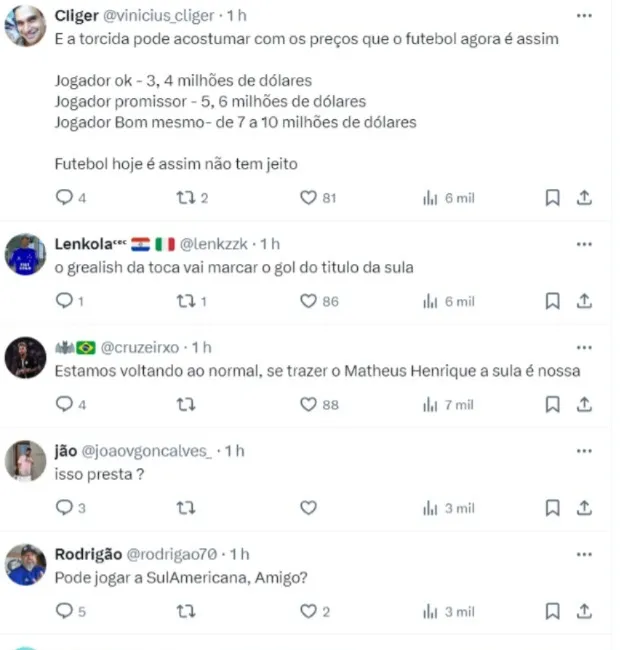Viewport: 624px width, 650px height.
Task: Reply to Rodrigão's SulAmericana tweet
Action: [x=64, y=611]
